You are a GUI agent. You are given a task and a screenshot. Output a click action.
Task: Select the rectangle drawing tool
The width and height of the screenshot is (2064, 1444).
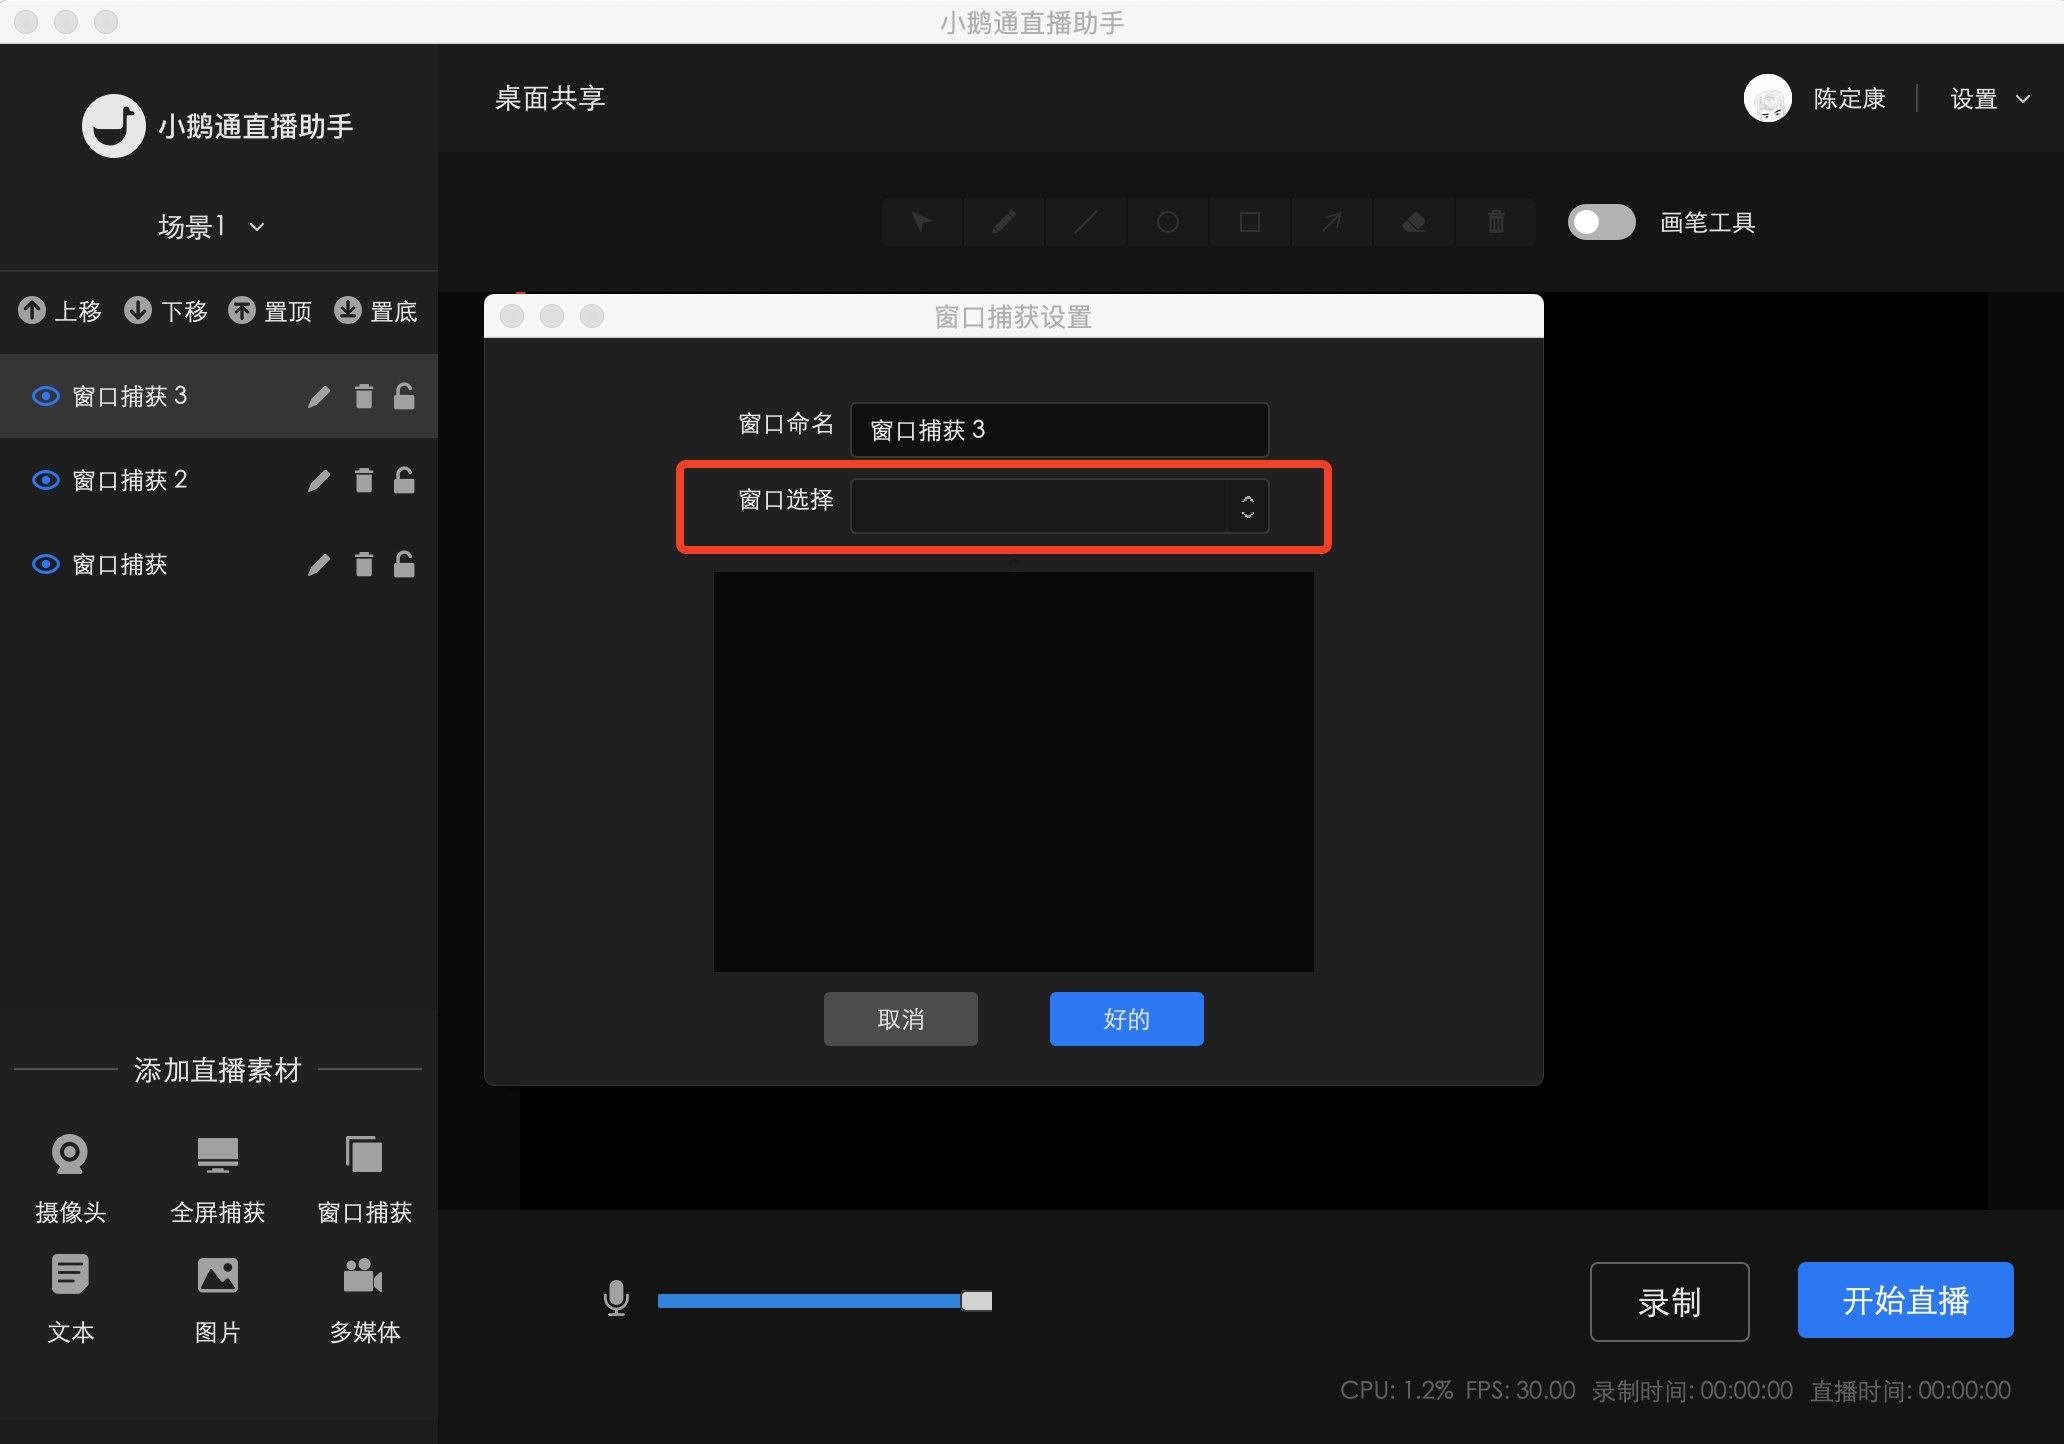1248,222
